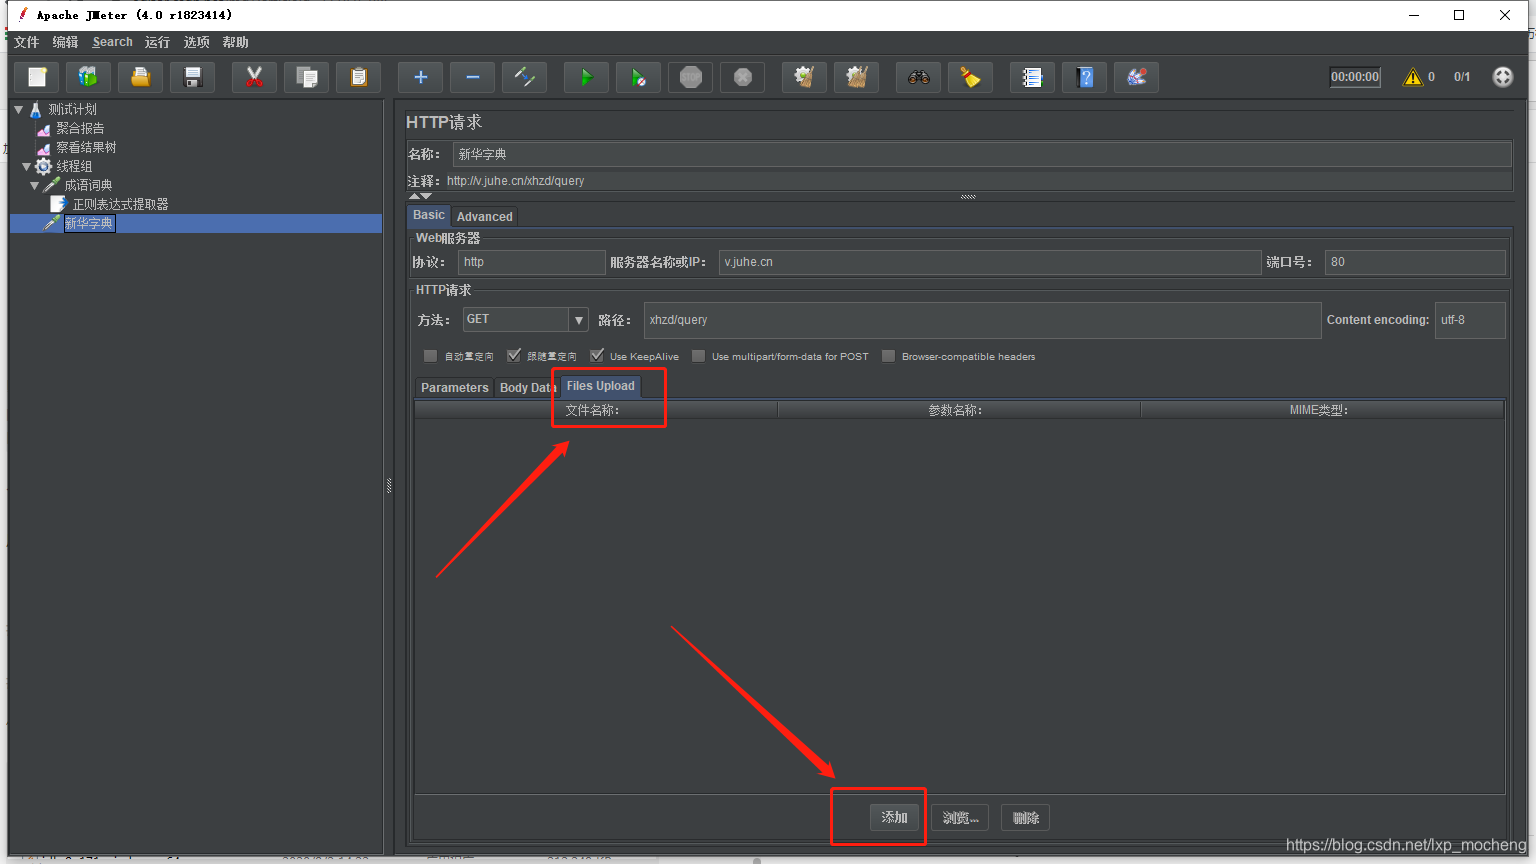Select the Files Upload tab
Screen dimensions: 1536x864
600,386
